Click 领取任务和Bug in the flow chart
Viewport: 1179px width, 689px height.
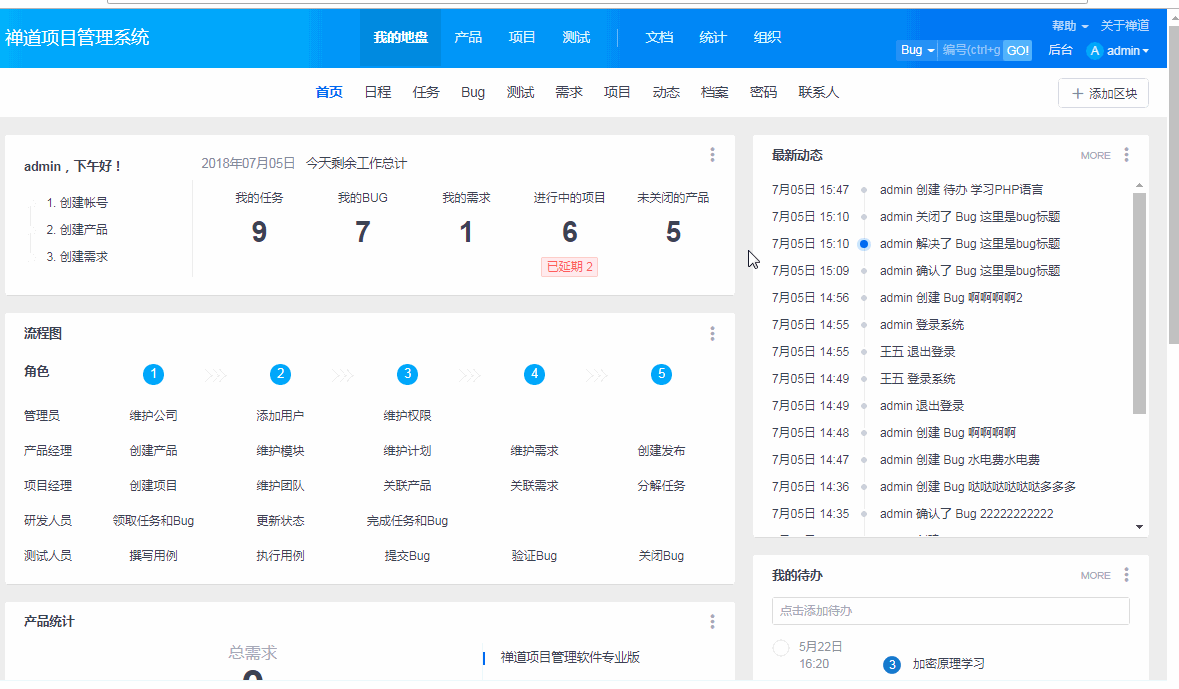click(153, 521)
